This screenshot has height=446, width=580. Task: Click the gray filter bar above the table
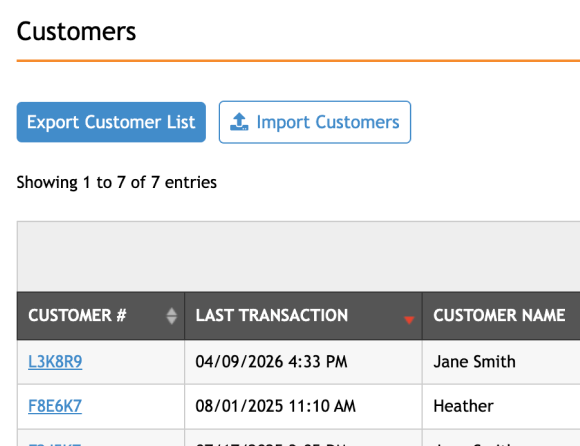299,257
